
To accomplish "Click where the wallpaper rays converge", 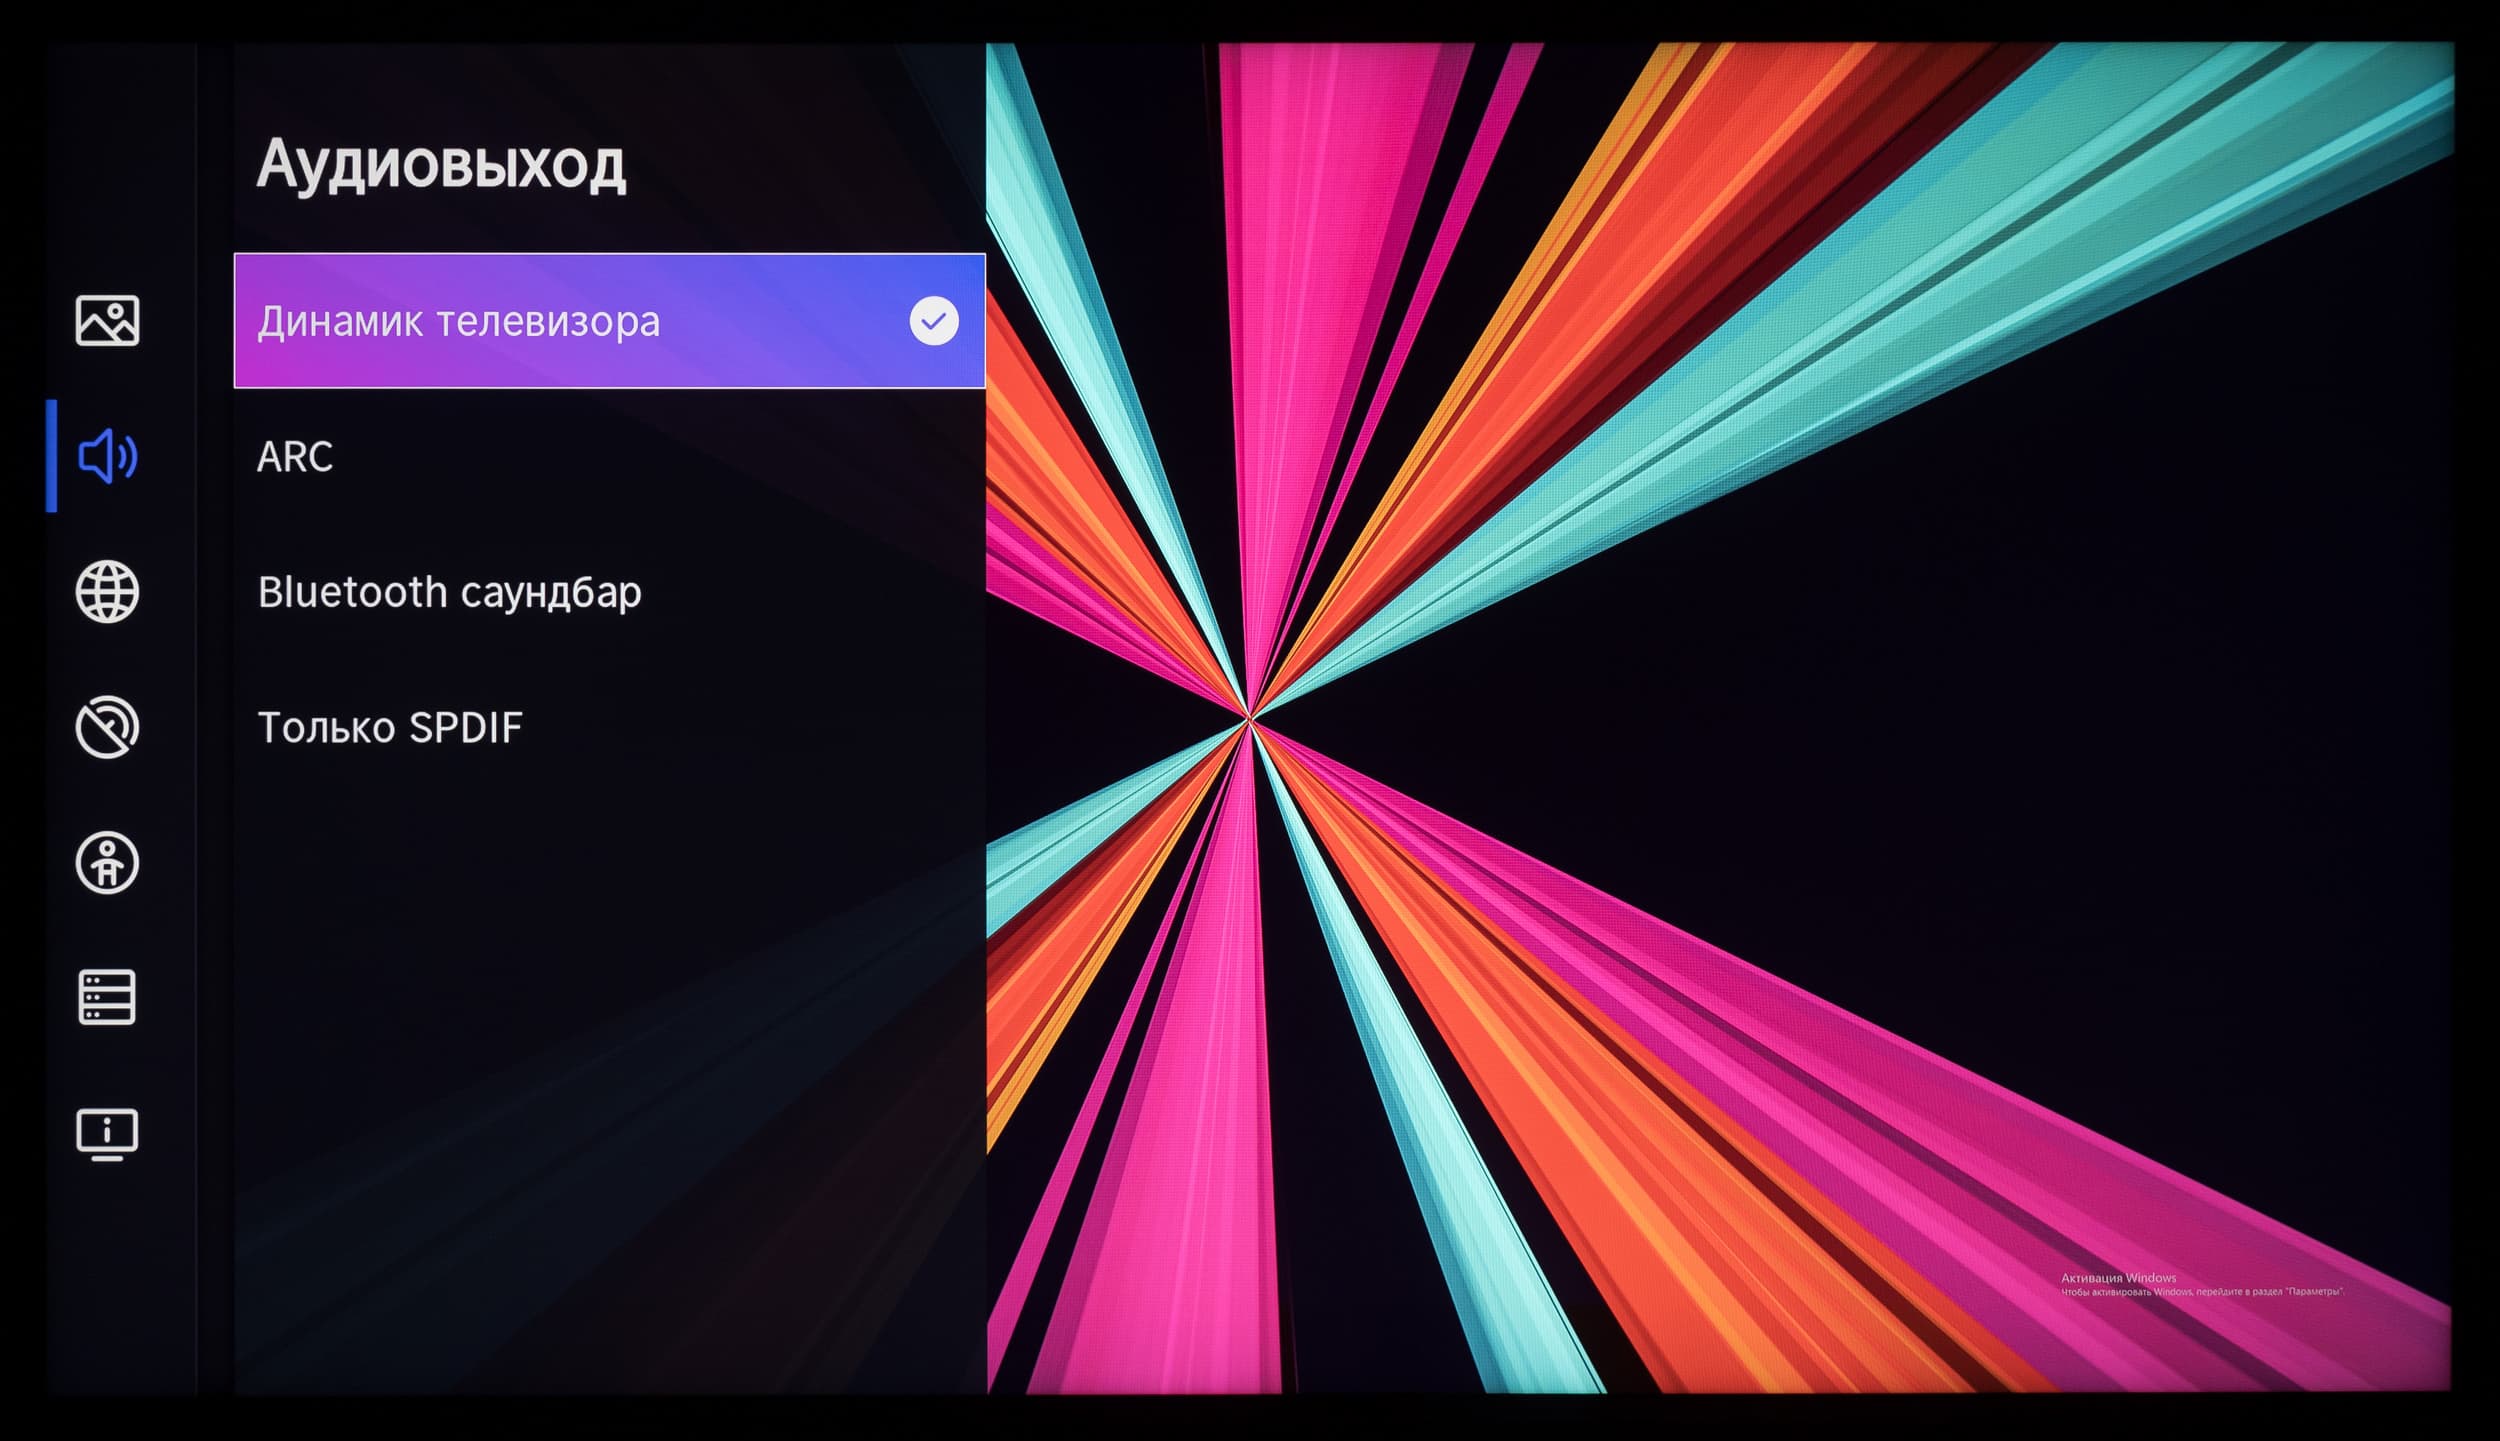I will click(x=1249, y=719).
